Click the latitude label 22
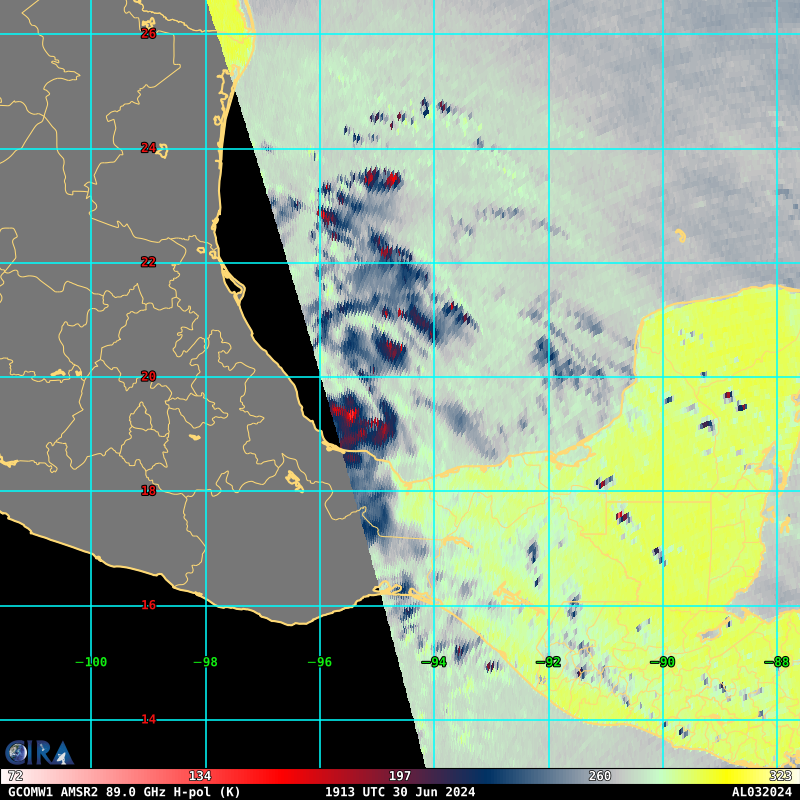 (x=148, y=262)
